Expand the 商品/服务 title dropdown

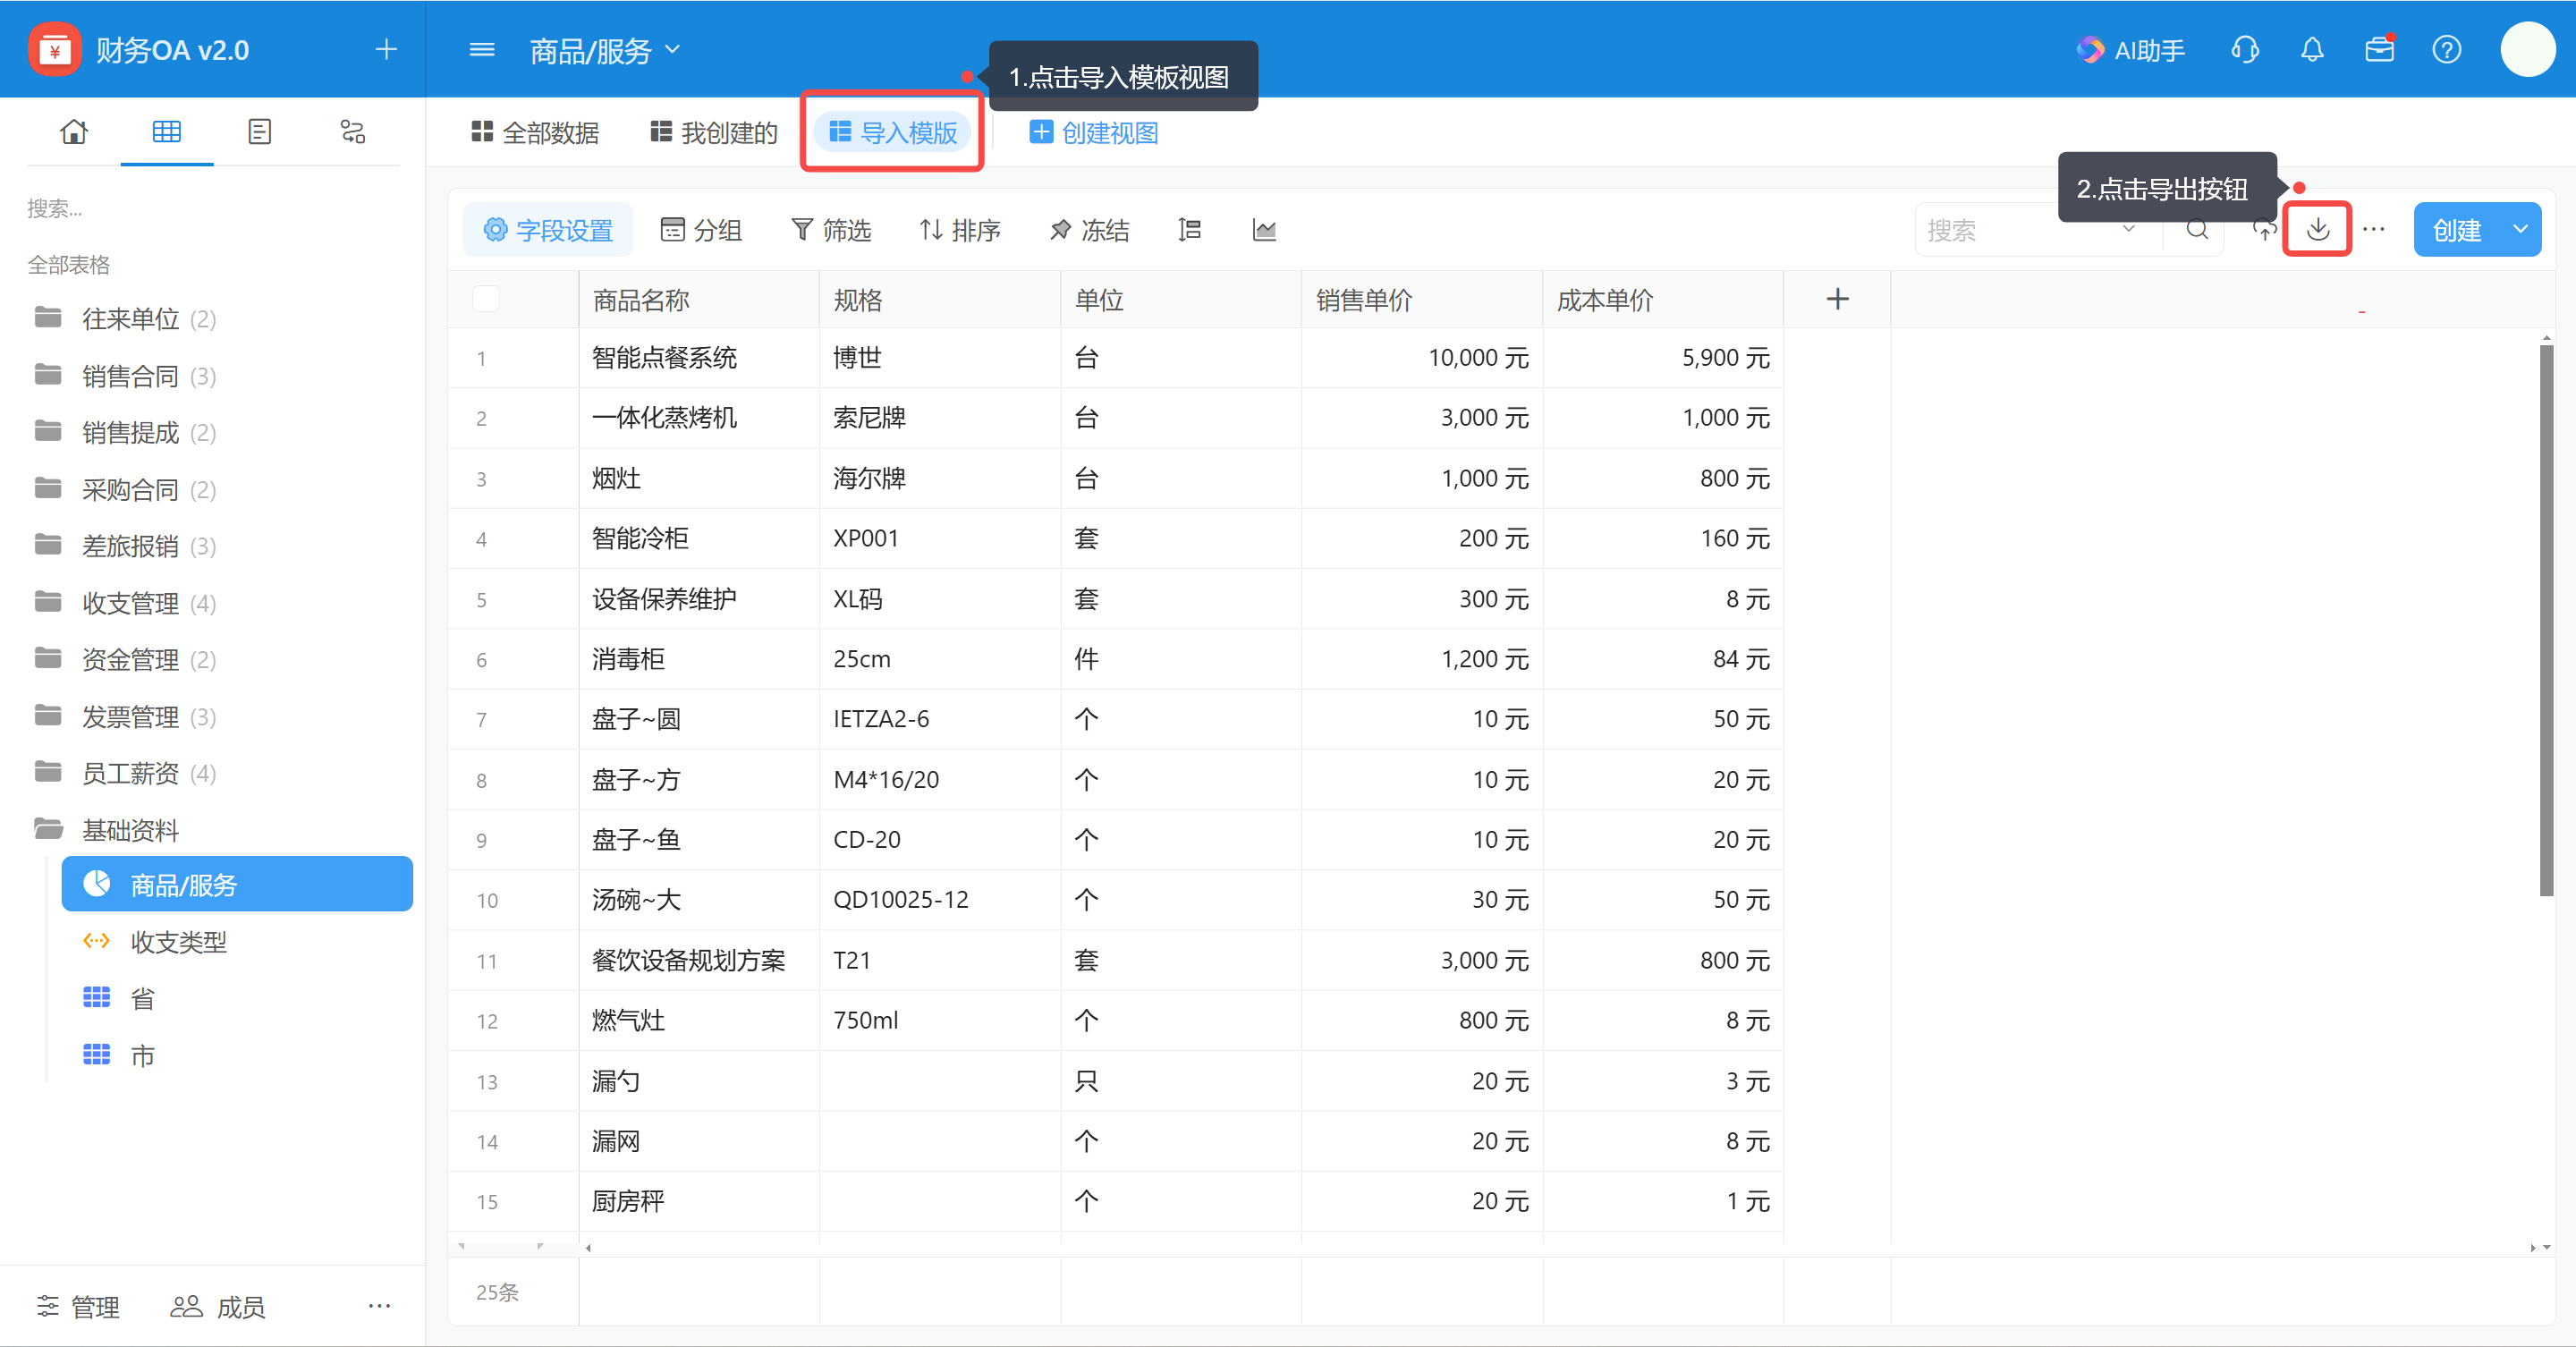(x=673, y=49)
